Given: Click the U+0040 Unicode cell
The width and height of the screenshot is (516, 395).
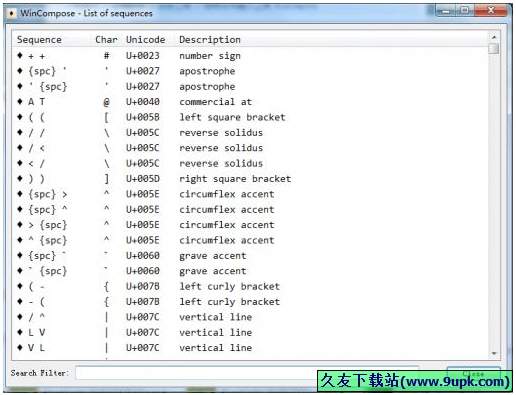Looking at the screenshot, I should tap(143, 102).
